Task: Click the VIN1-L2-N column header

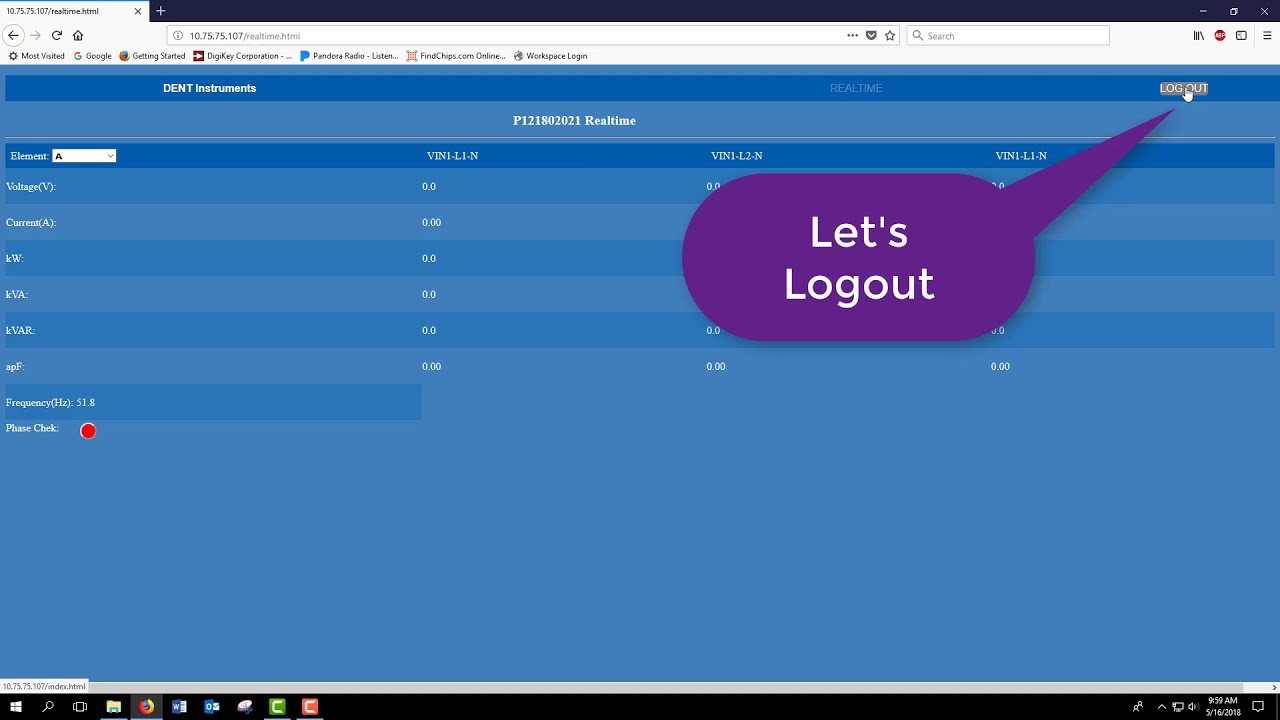Action: coord(737,156)
